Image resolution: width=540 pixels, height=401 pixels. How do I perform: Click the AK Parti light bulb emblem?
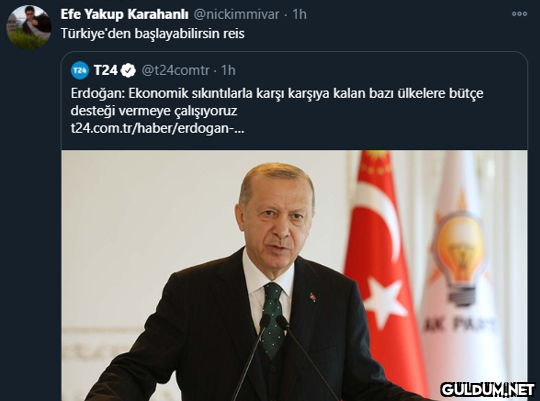460,257
